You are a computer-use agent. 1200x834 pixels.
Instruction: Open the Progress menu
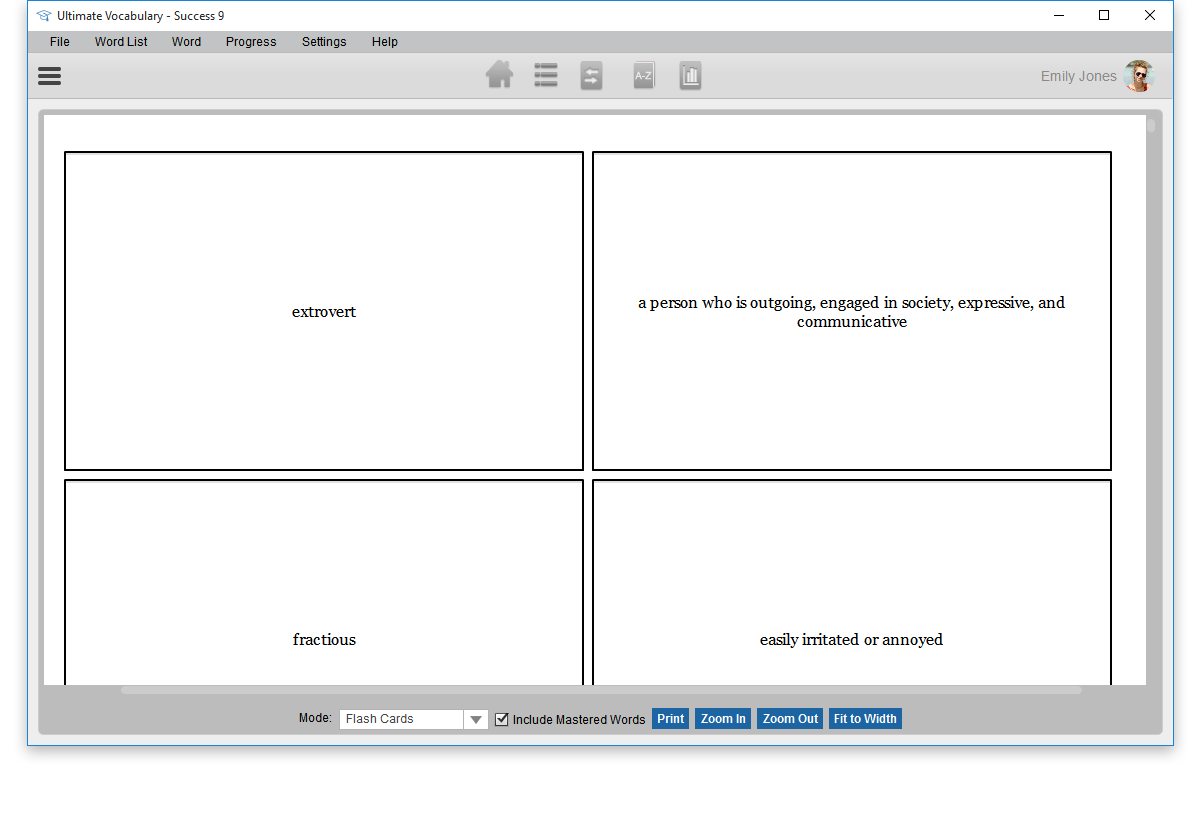[251, 42]
